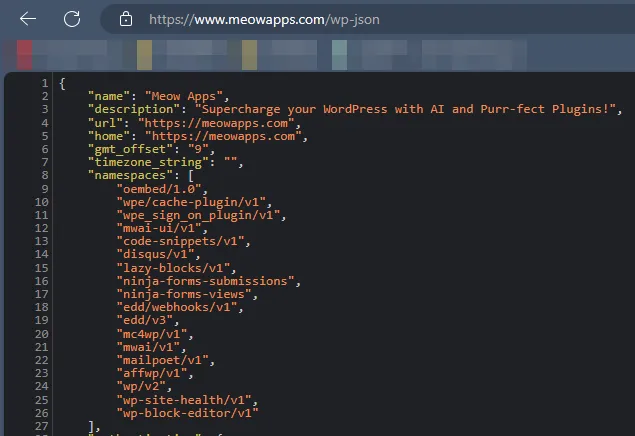Select the "home" value https://meowapps.com
Viewport: 635px width, 436px height.
(x=223, y=136)
